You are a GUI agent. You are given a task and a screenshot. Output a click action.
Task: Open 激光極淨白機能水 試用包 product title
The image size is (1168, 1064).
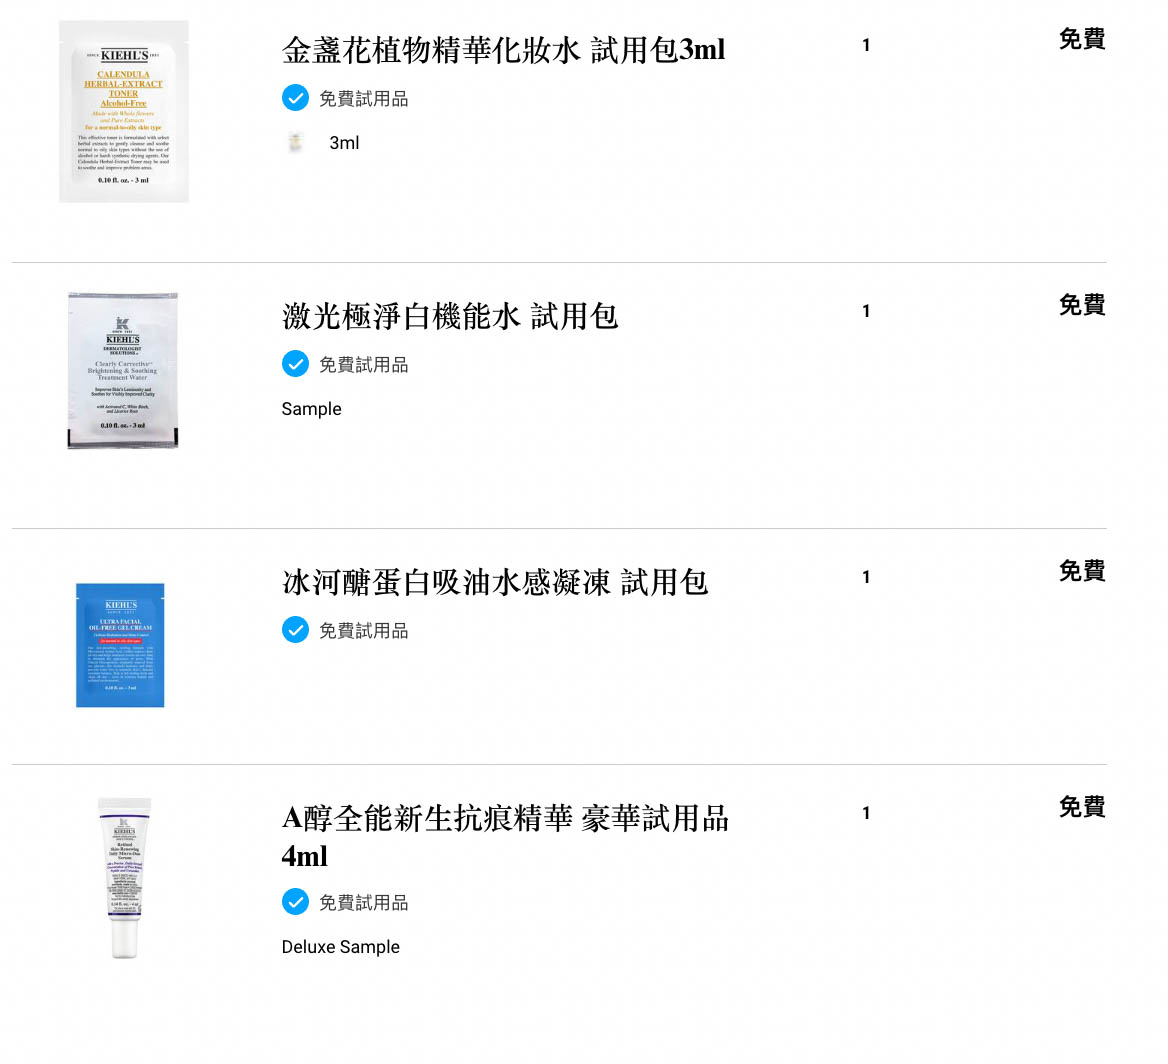(x=450, y=316)
